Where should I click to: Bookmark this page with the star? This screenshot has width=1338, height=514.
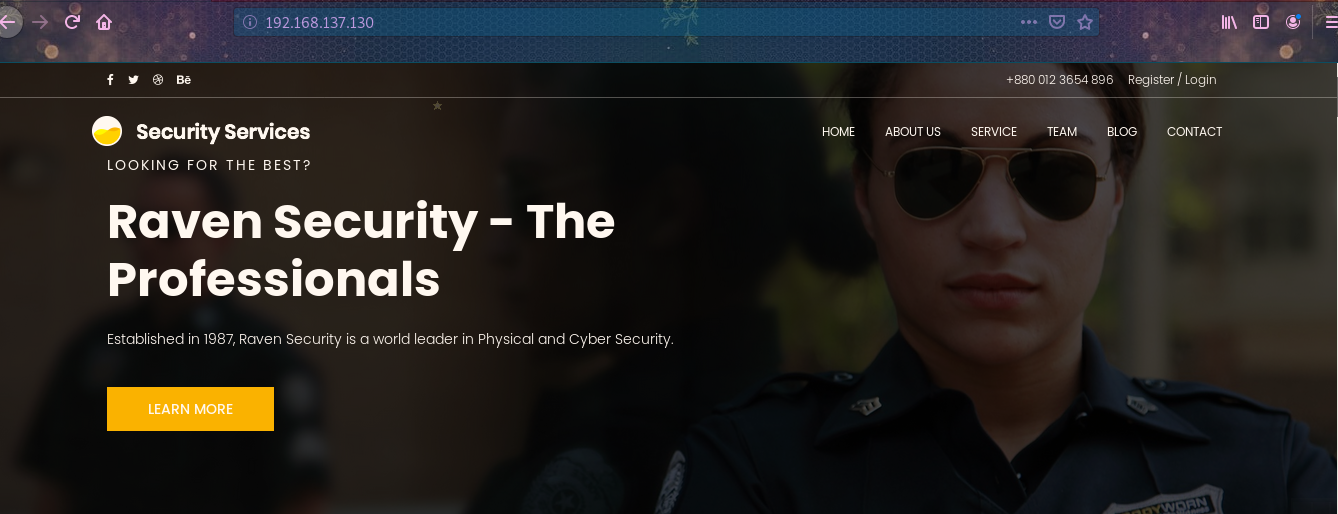coord(1085,22)
